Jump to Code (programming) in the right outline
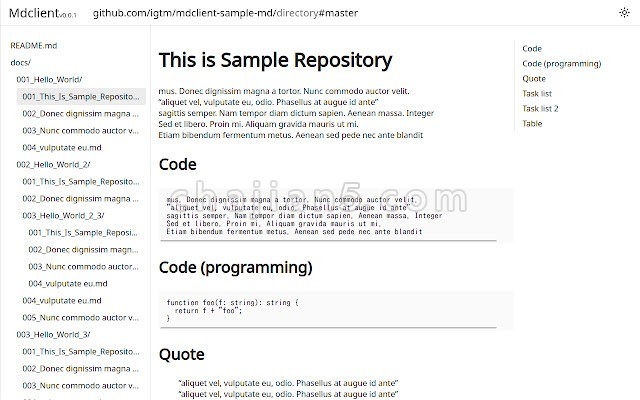The height and width of the screenshot is (400, 640). [553, 63]
